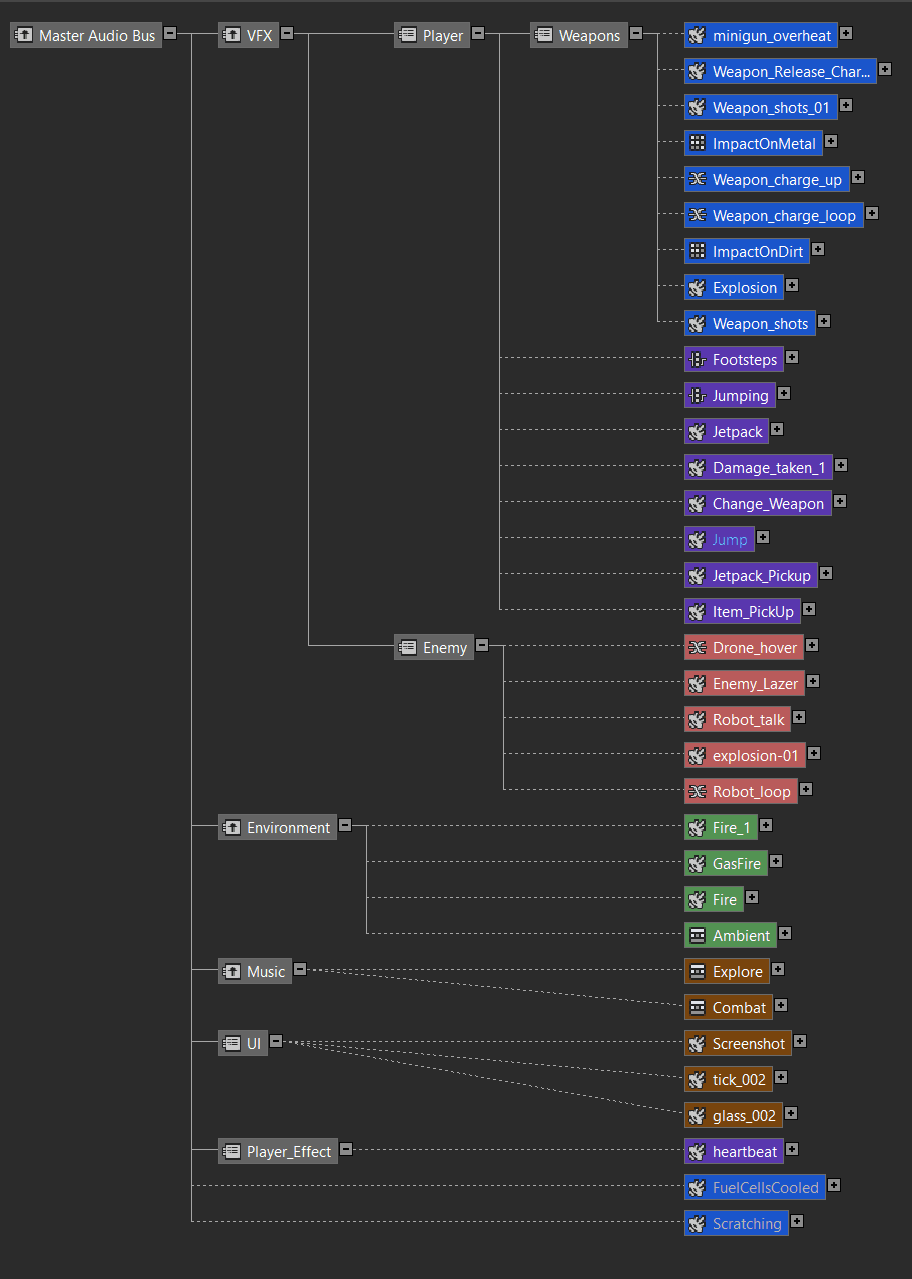
Task: Click the Ambient music icon
Action: 697,936
